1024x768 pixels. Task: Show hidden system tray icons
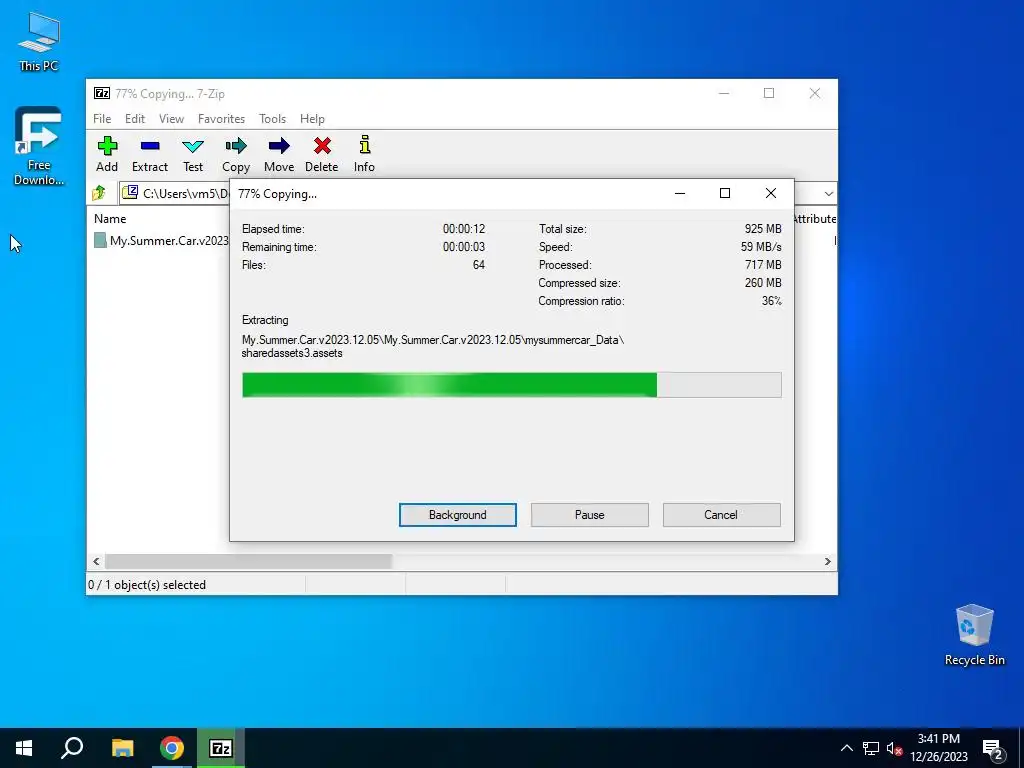[x=846, y=748]
